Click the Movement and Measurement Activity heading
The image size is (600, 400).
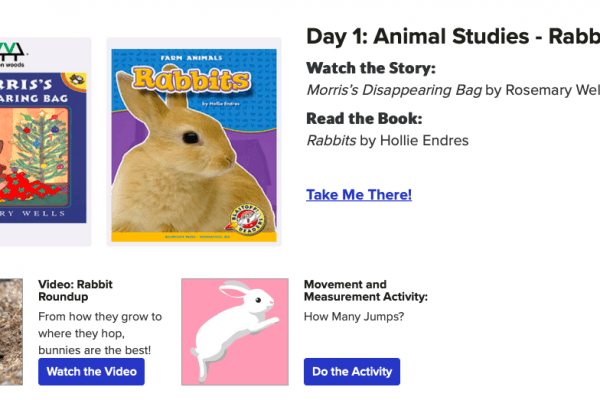click(x=365, y=290)
